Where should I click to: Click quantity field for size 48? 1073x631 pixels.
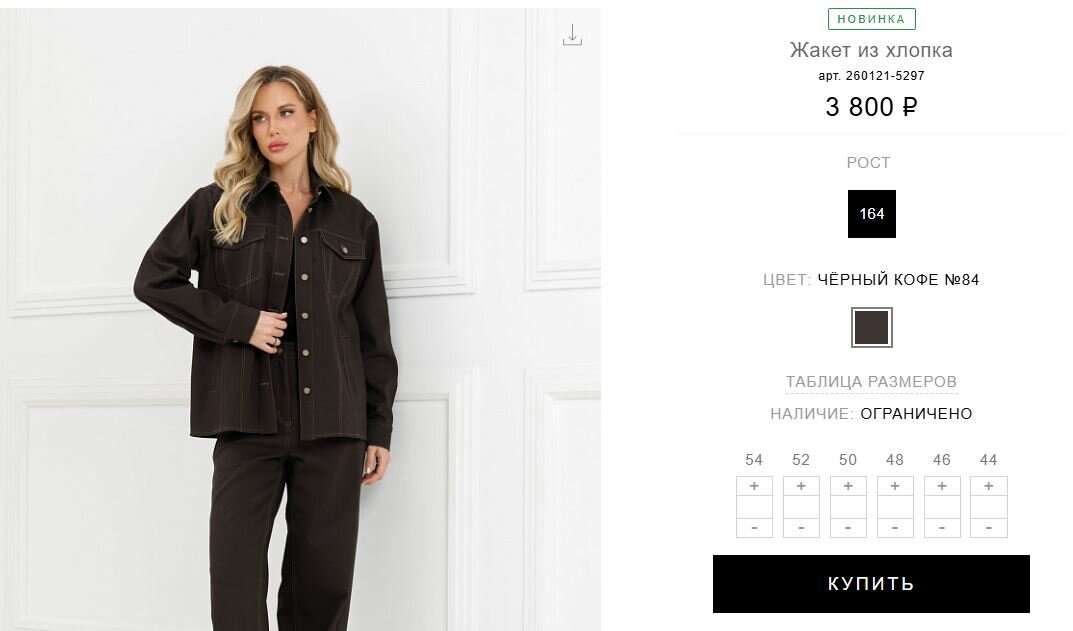pos(895,507)
